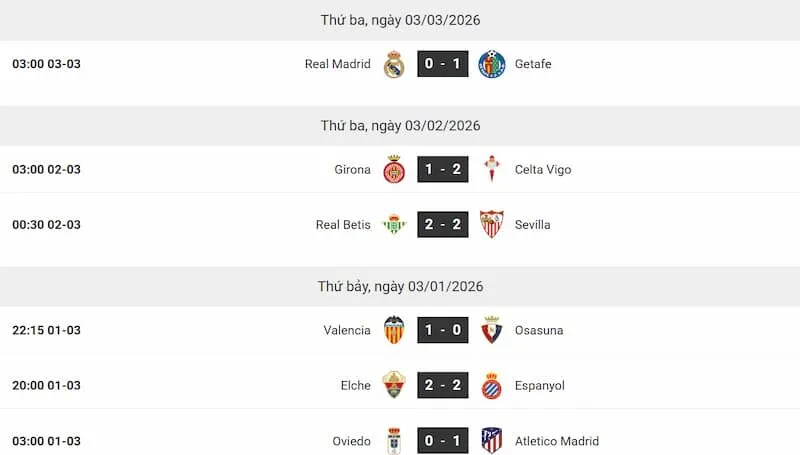The height and width of the screenshot is (455, 800).
Task: Click the Atletico Madrid club crest
Action: (x=492, y=441)
